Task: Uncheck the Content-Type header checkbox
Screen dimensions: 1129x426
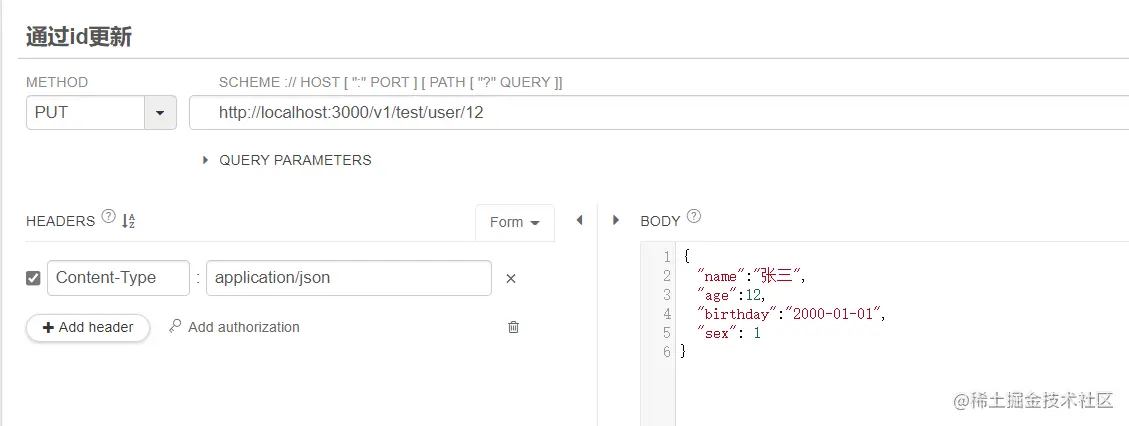Action: click(x=33, y=278)
